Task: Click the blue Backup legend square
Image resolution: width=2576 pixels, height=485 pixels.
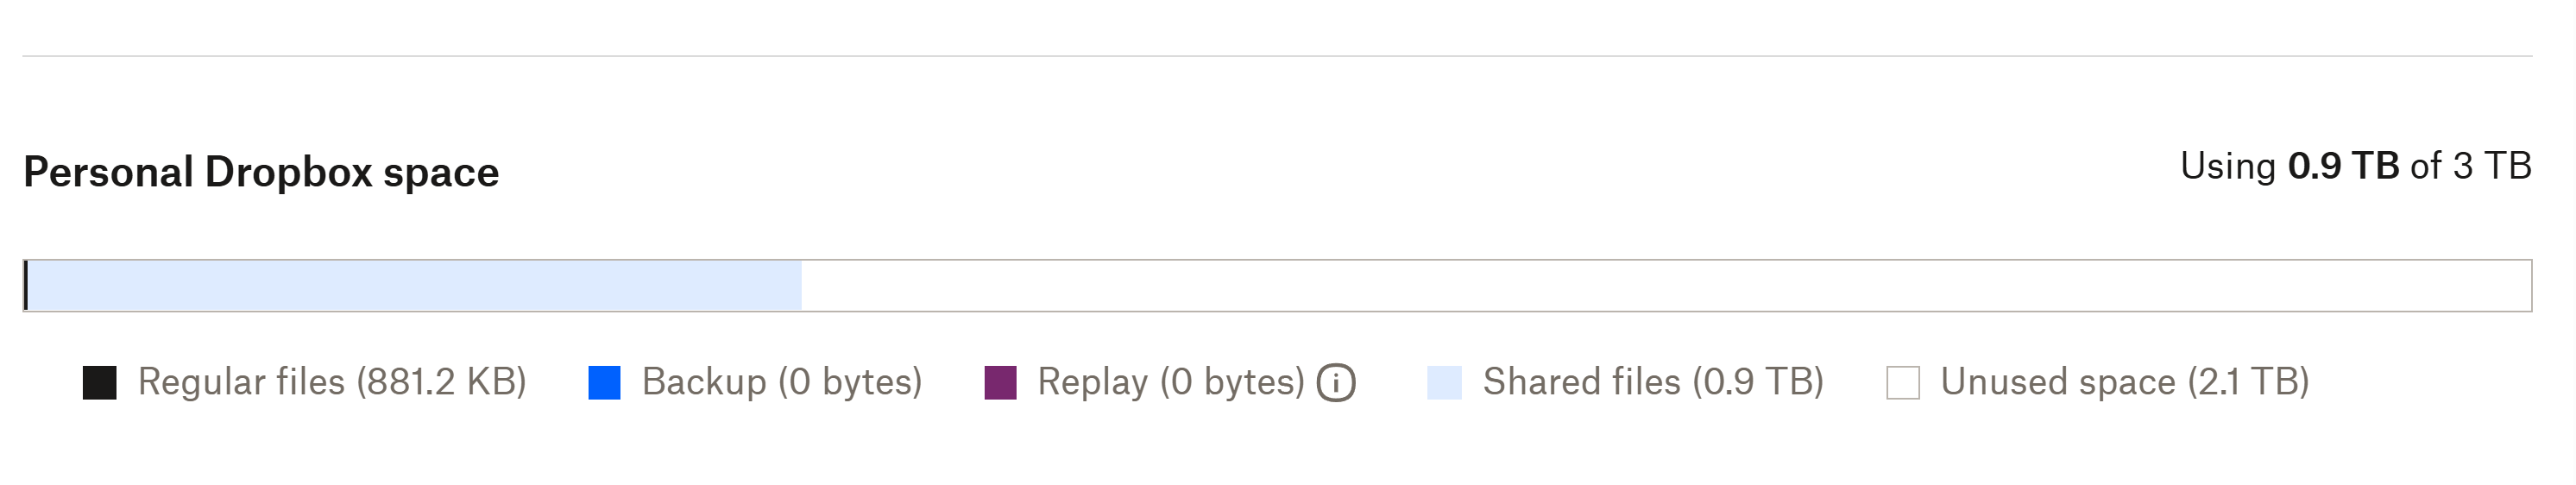Action: (604, 382)
